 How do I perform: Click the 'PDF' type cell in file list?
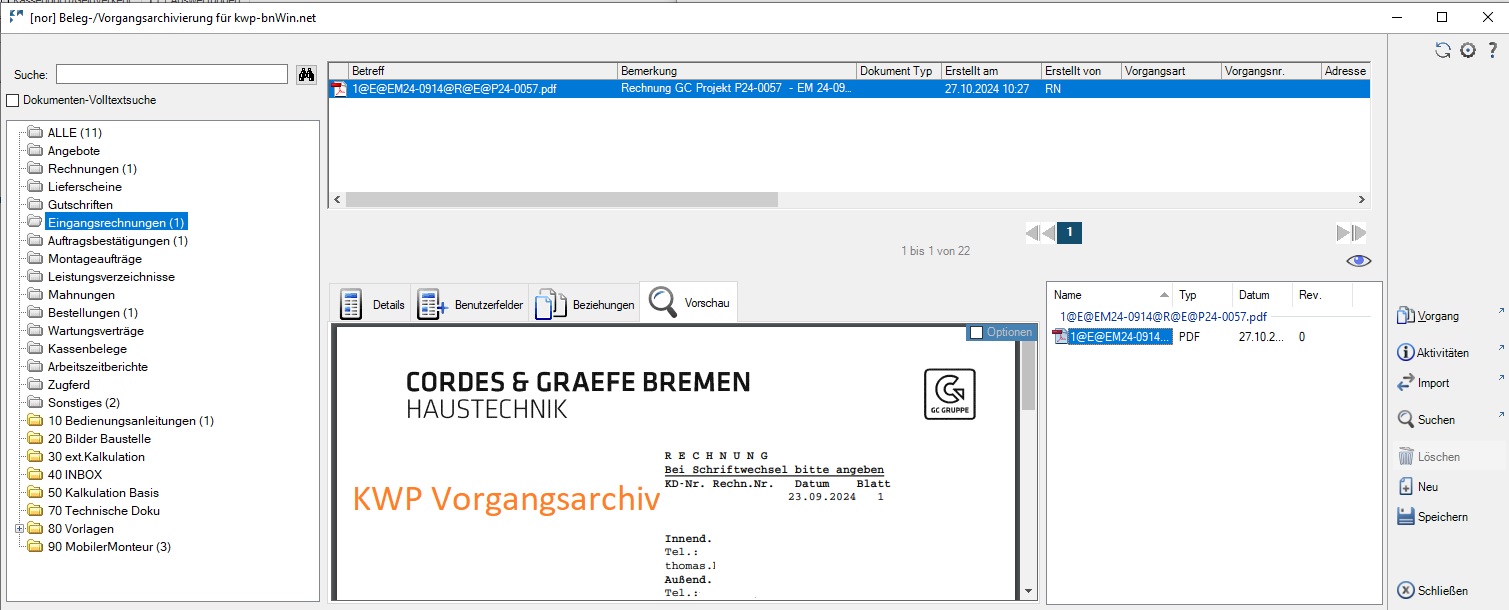coord(1189,337)
